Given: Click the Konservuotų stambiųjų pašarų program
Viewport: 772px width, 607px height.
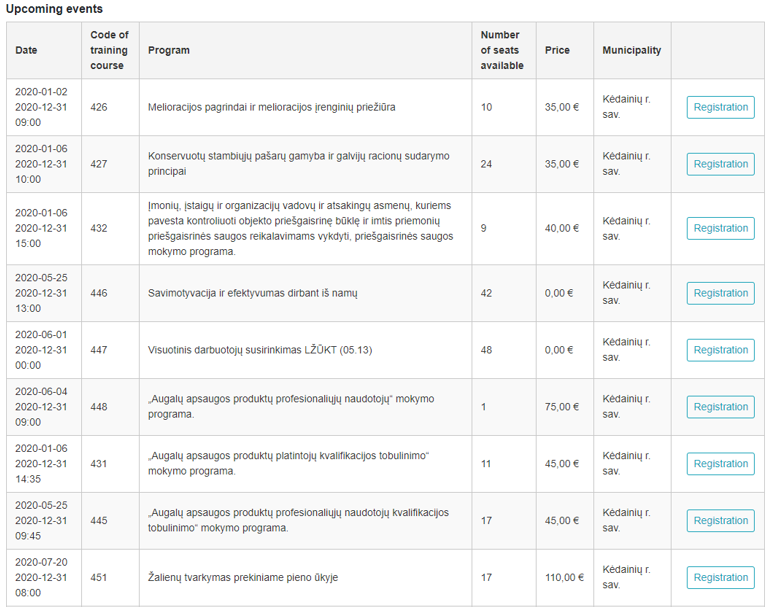Looking at the screenshot, I should 298,164.
